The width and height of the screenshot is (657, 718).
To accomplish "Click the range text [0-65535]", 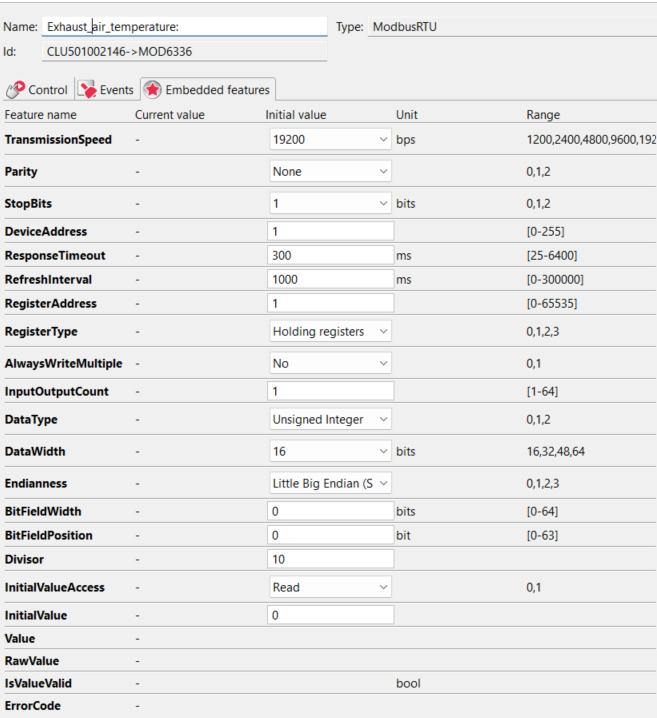I will (552, 303).
